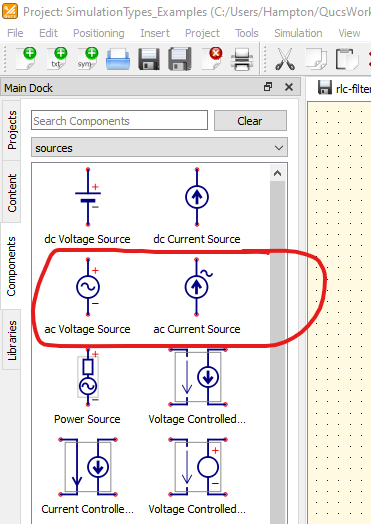Screen dimensions: 371x524
Task: Open the Project menu
Action: coord(202,33)
